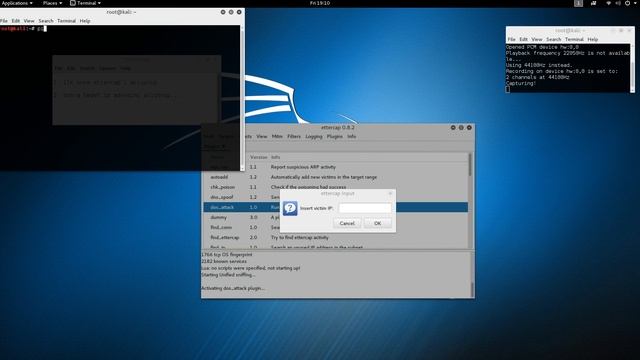Open ettercap View menu
Image resolution: width=640 pixels, height=360 pixels.
[x=262, y=136]
